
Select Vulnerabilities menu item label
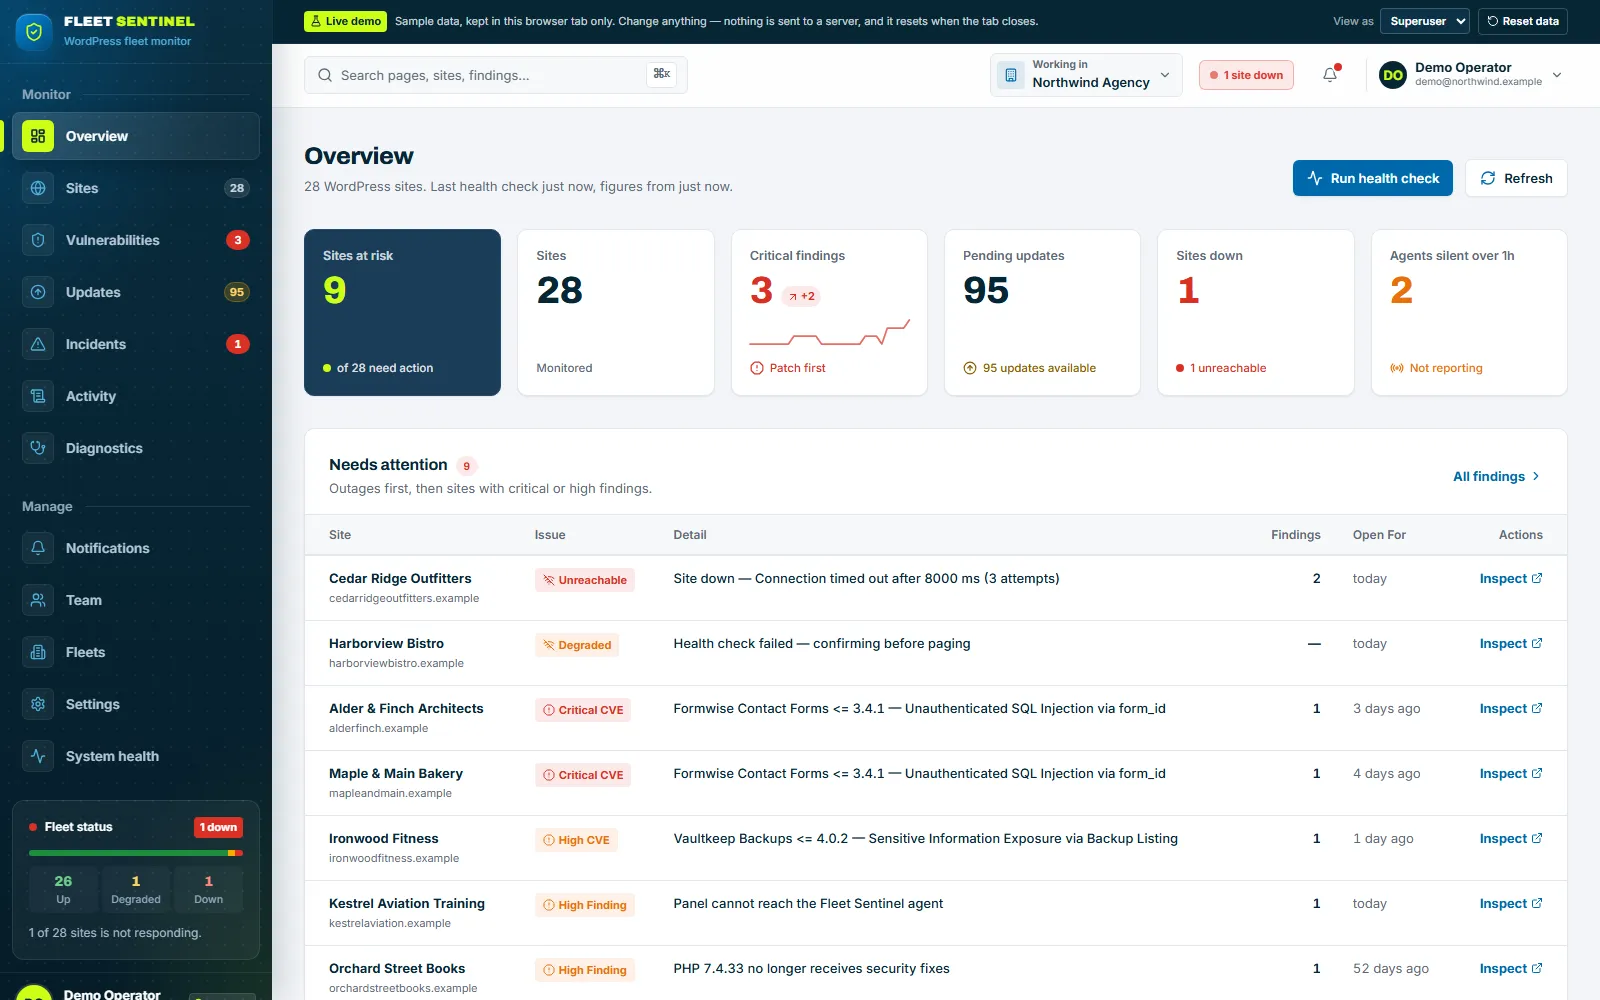113,240
